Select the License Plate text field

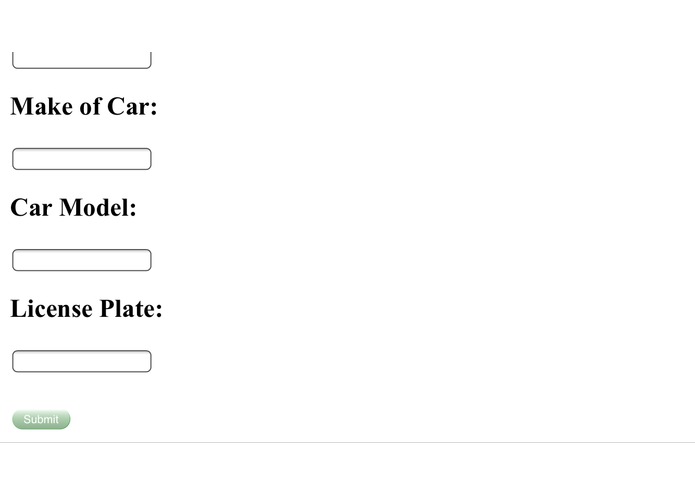tap(82, 361)
